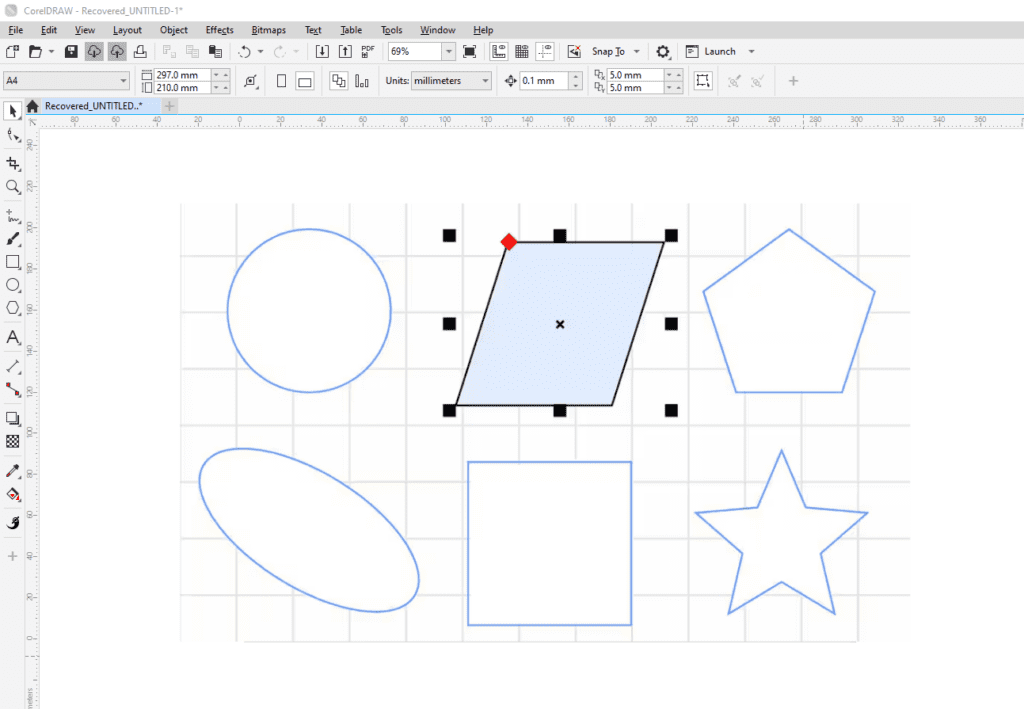Image resolution: width=1024 pixels, height=709 pixels.
Task: Open the Bitmaps menu
Action: [x=268, y=30]
